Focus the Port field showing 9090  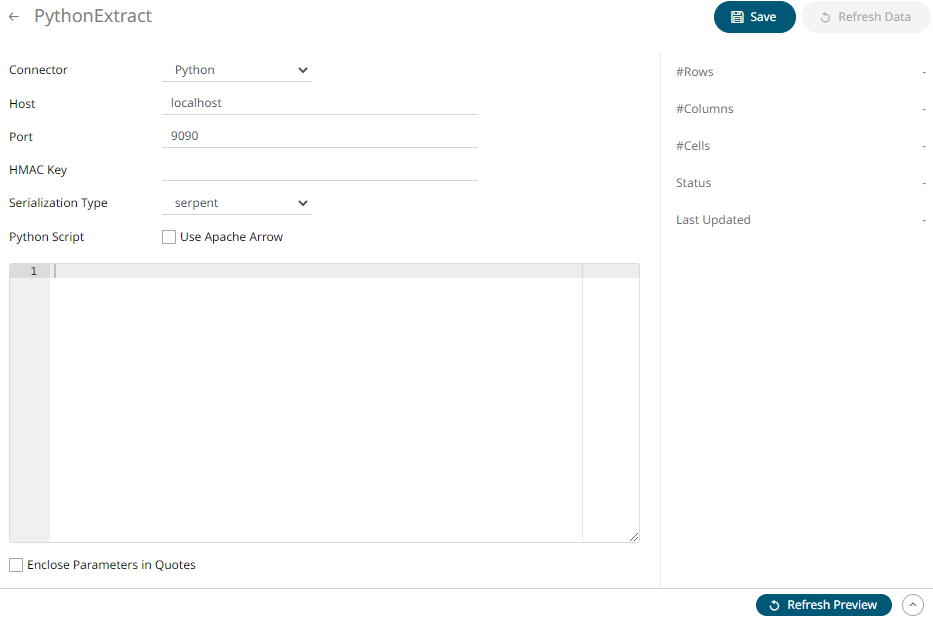(319, 136)
